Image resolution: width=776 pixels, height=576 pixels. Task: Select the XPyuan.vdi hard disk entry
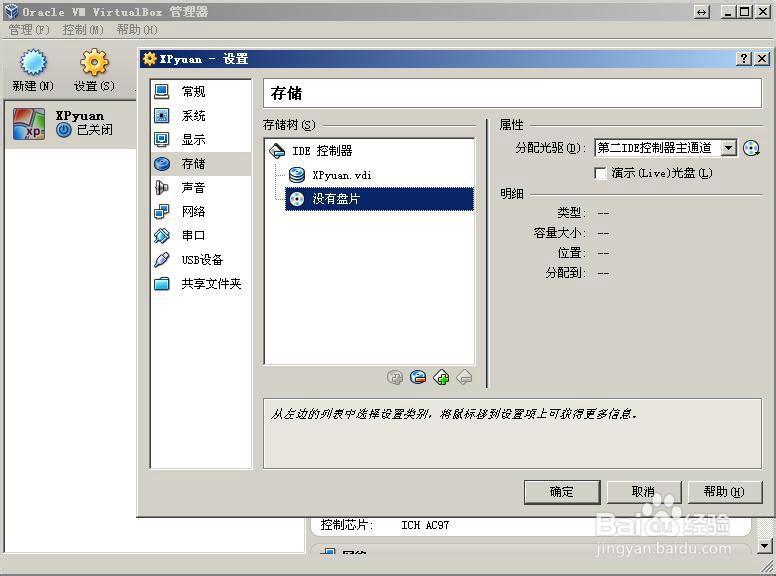[330, 175]
